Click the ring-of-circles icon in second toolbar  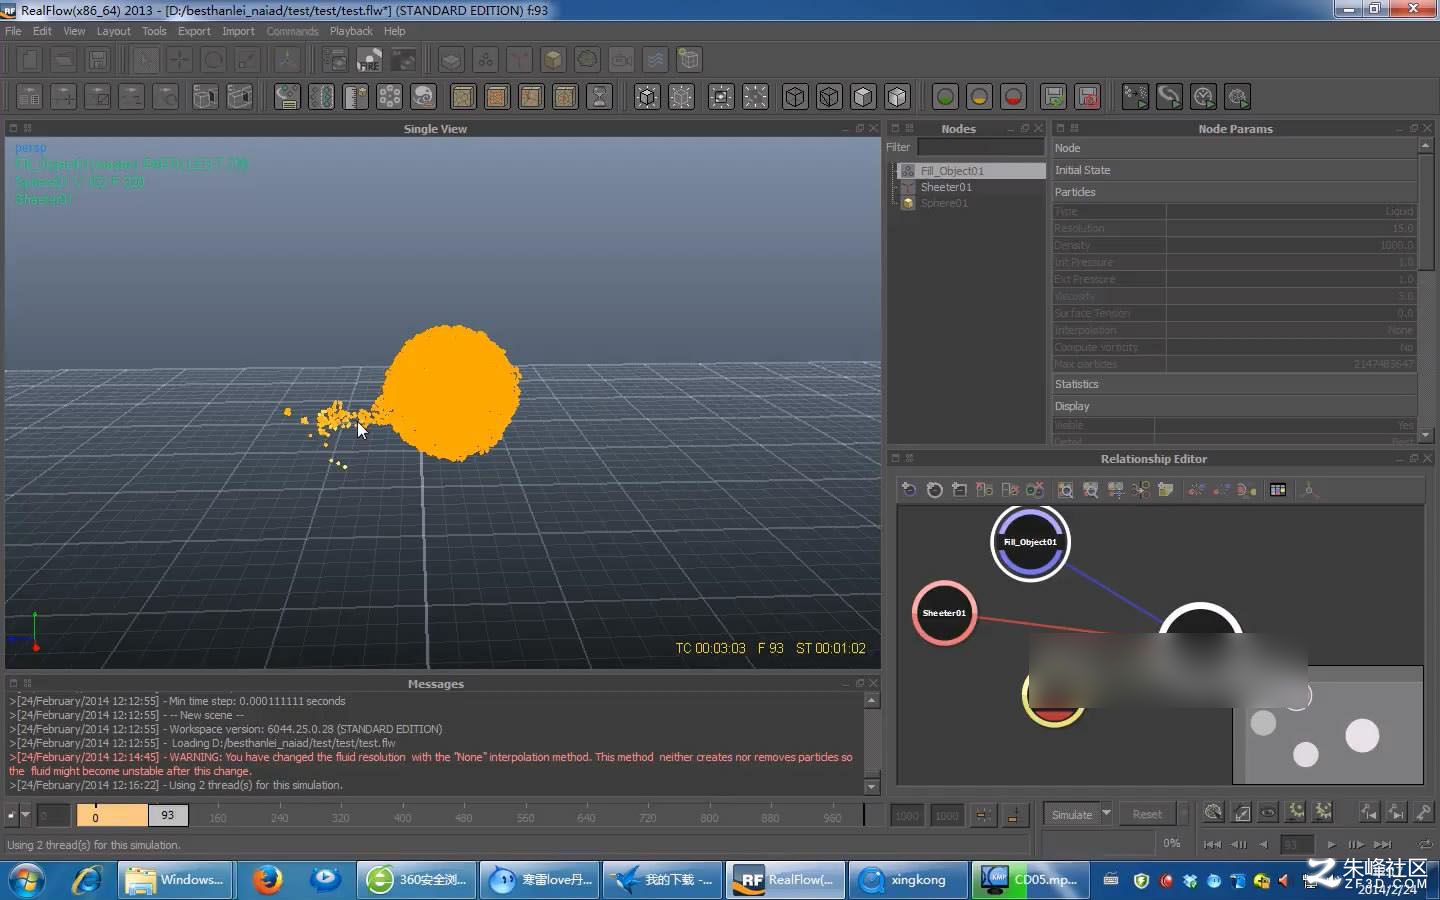[x=389, y=97]
